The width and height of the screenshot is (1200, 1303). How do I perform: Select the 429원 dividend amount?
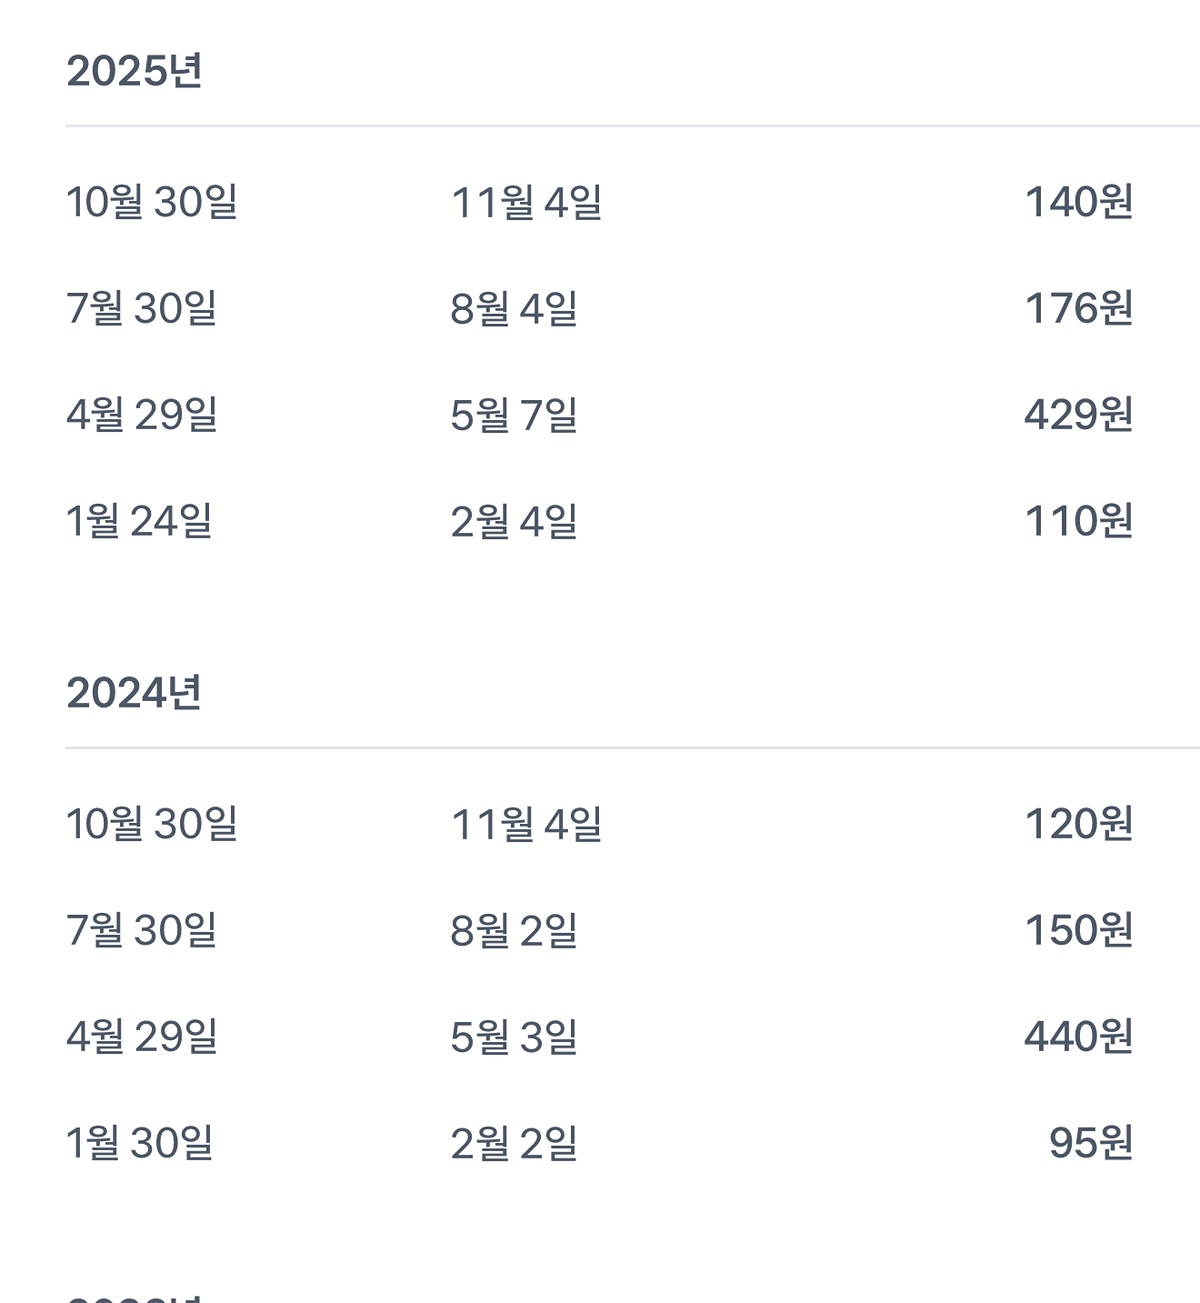[1079, 414]
